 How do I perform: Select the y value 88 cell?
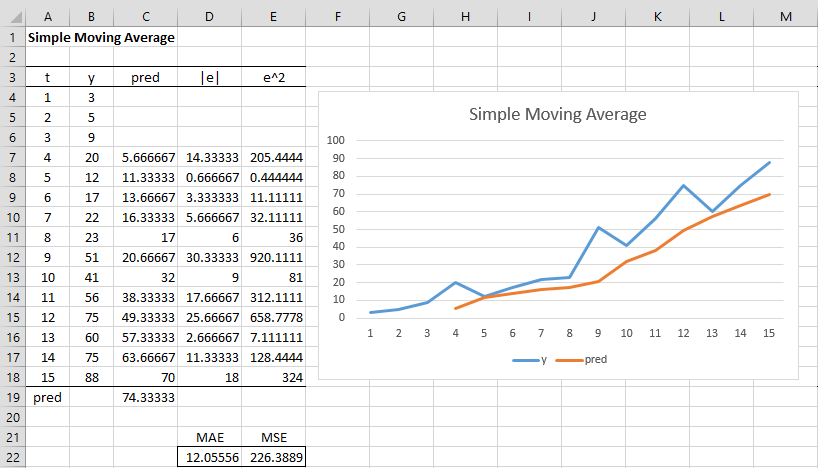91,378
